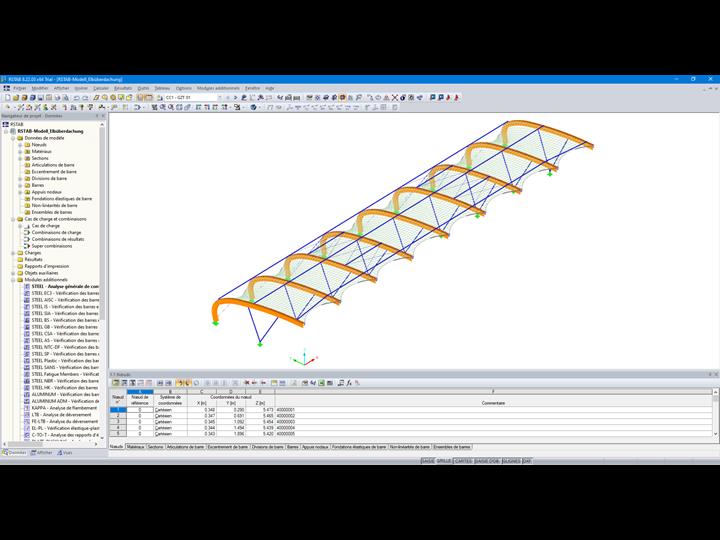
Task: Open the Modules additionnels menu
Action: (218, 88)
